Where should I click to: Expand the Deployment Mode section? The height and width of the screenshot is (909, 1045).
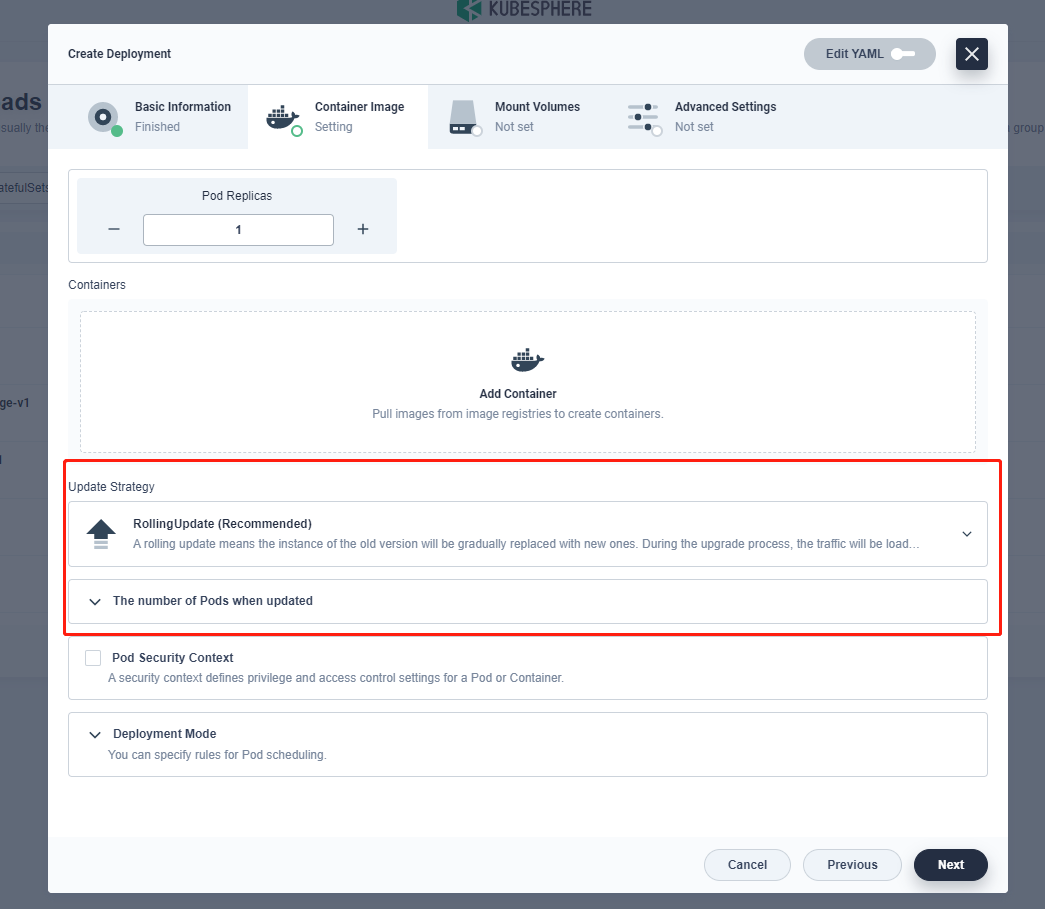coord(95,733)
